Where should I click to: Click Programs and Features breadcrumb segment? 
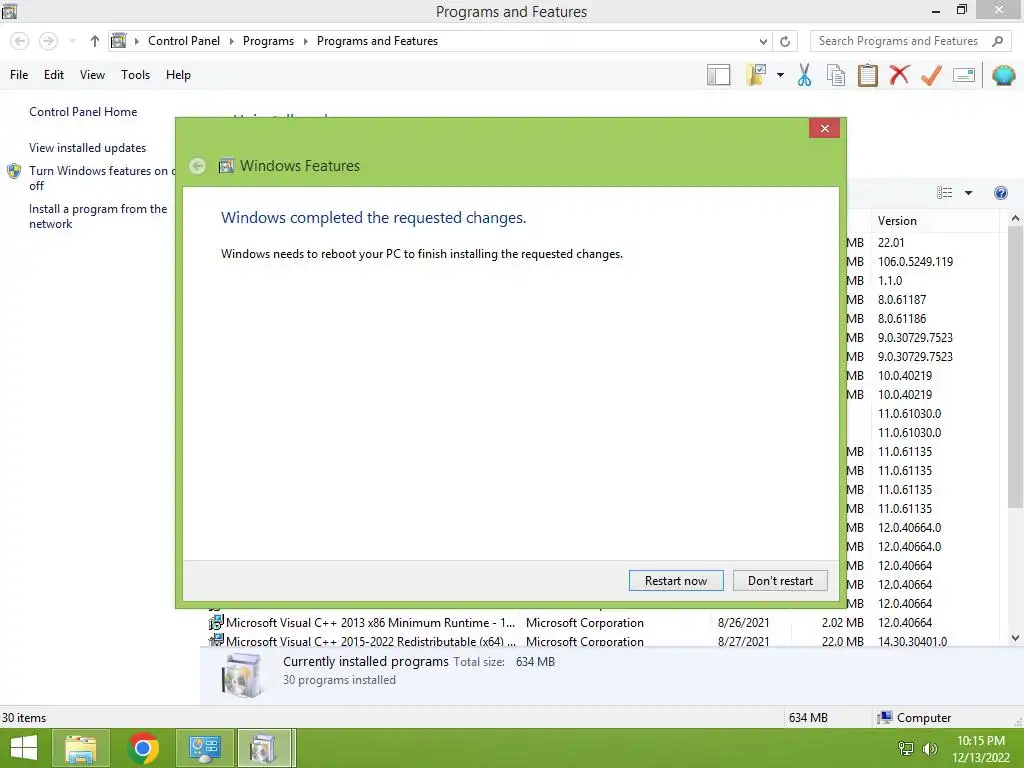click(x=377, y=41)
